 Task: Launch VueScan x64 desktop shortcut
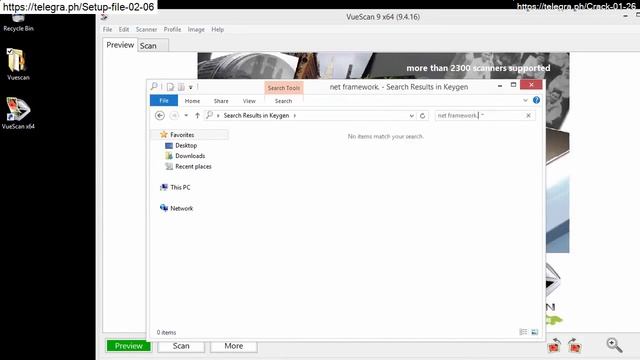click(18, 113)
